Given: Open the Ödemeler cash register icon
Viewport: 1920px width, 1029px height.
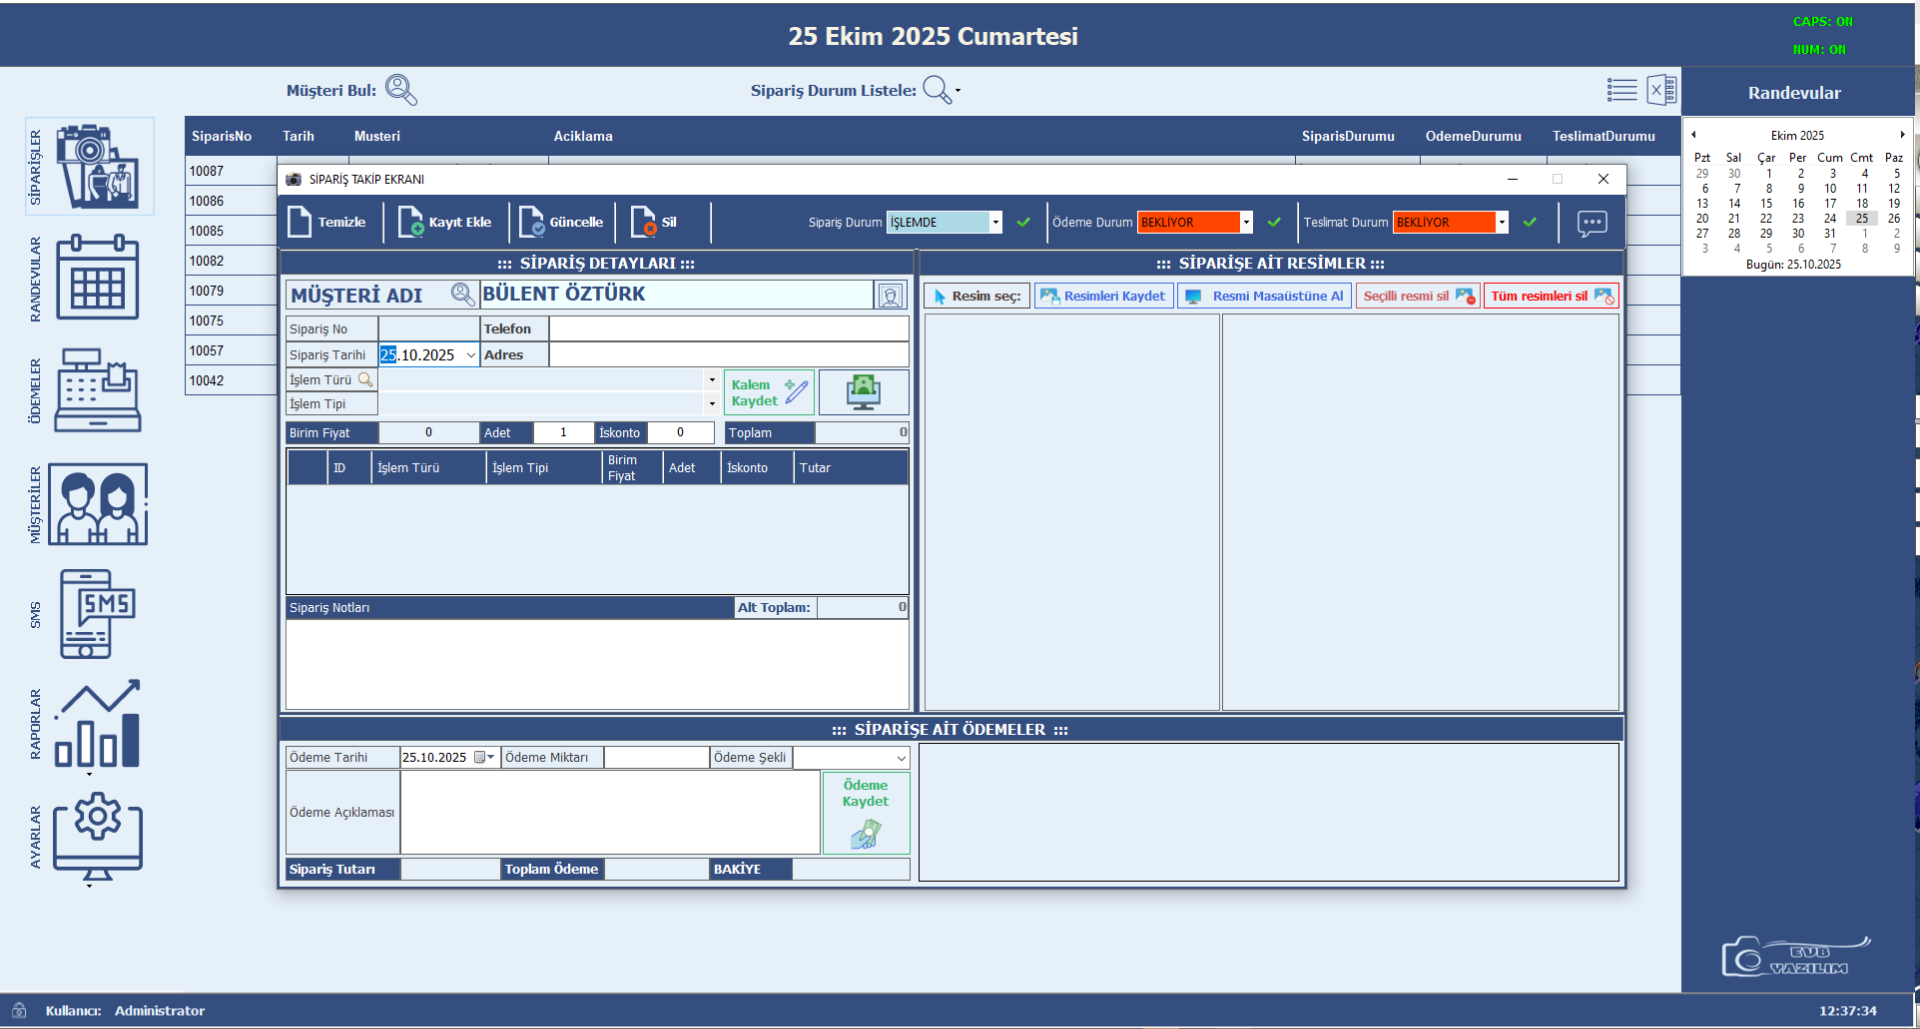Looking at the screenshot, I should (96, 391).
